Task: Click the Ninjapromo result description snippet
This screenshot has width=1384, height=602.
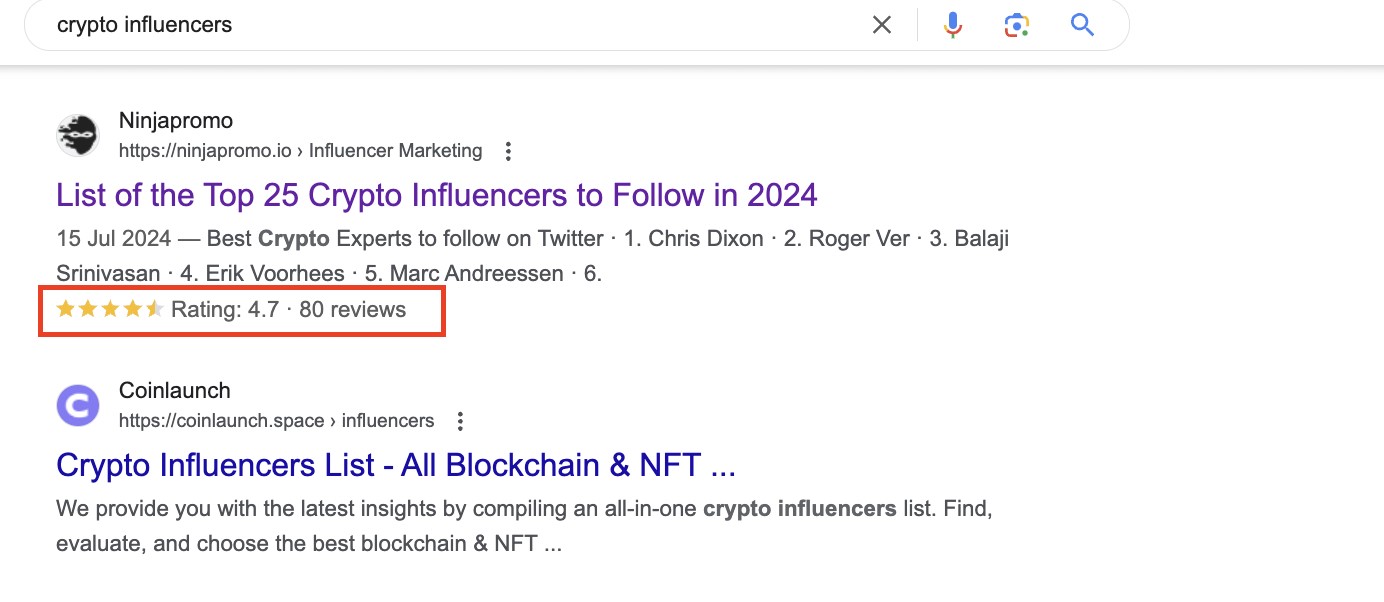Action: click(533, 256)
